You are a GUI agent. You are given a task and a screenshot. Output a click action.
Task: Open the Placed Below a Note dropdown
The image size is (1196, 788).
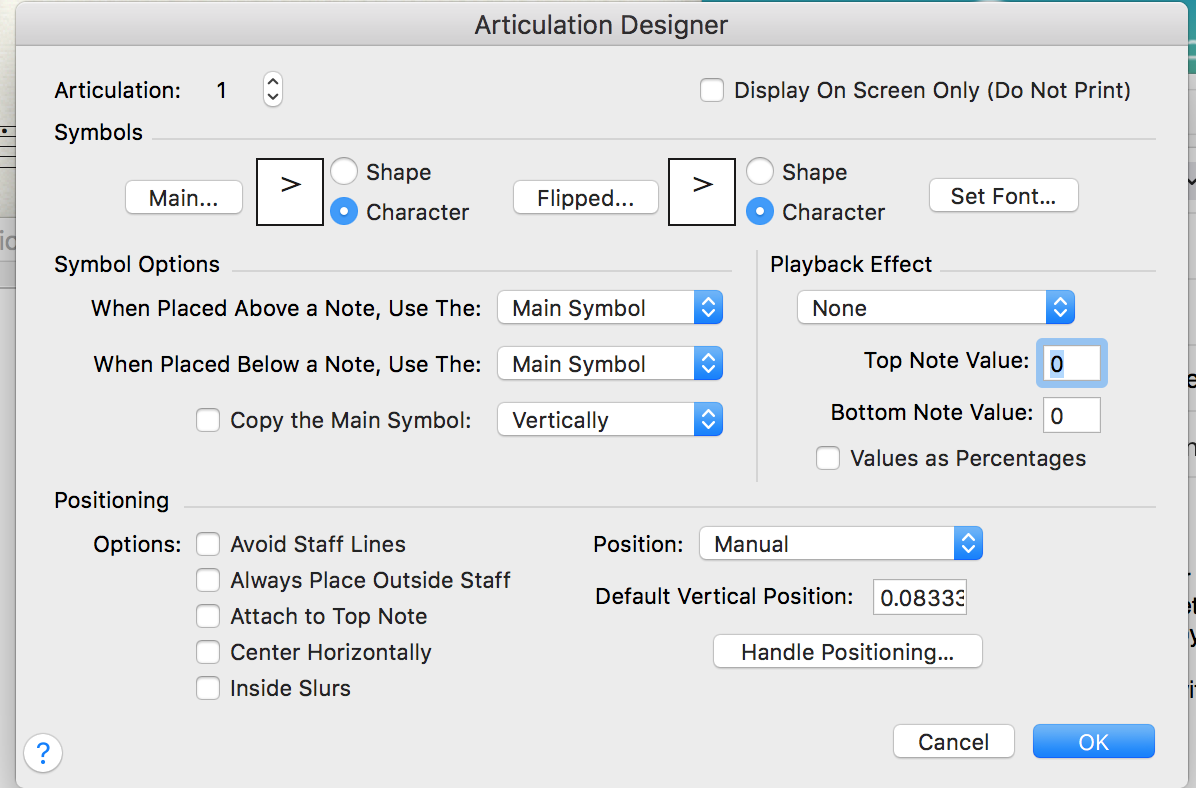click(x=609, y=364)
